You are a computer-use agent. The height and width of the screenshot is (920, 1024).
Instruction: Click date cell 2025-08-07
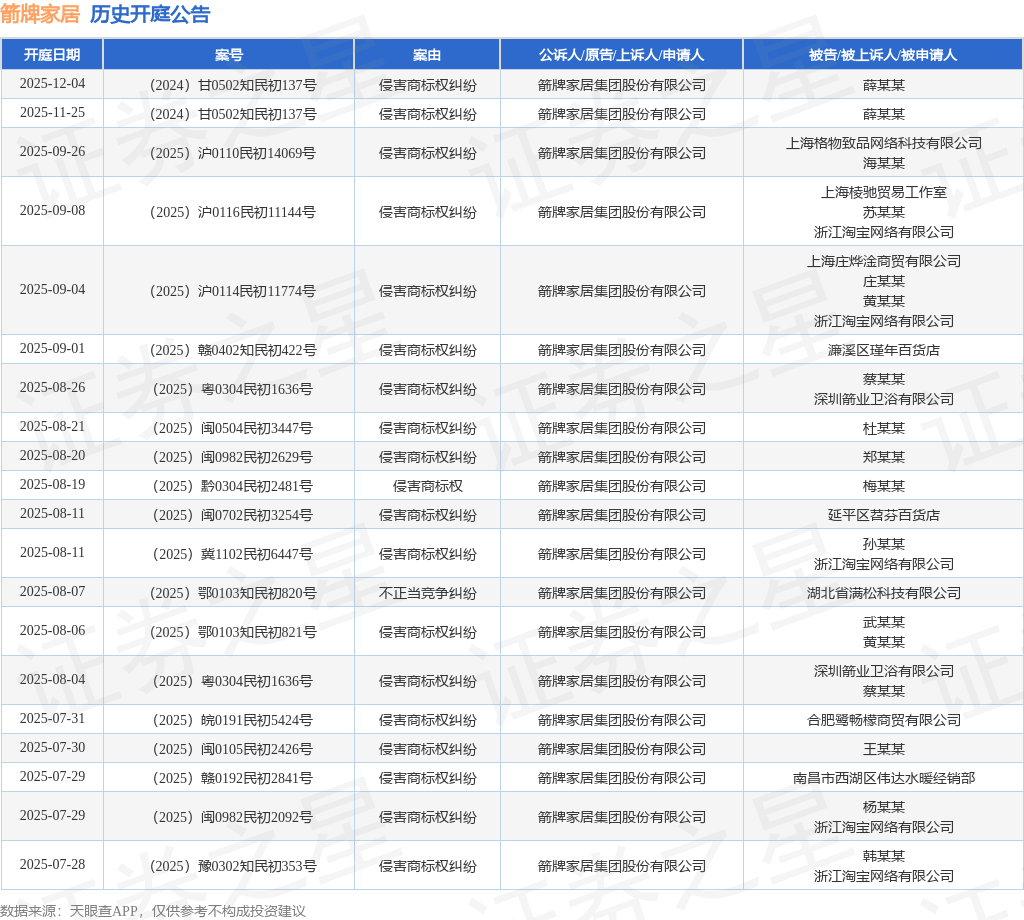point(52,592)
